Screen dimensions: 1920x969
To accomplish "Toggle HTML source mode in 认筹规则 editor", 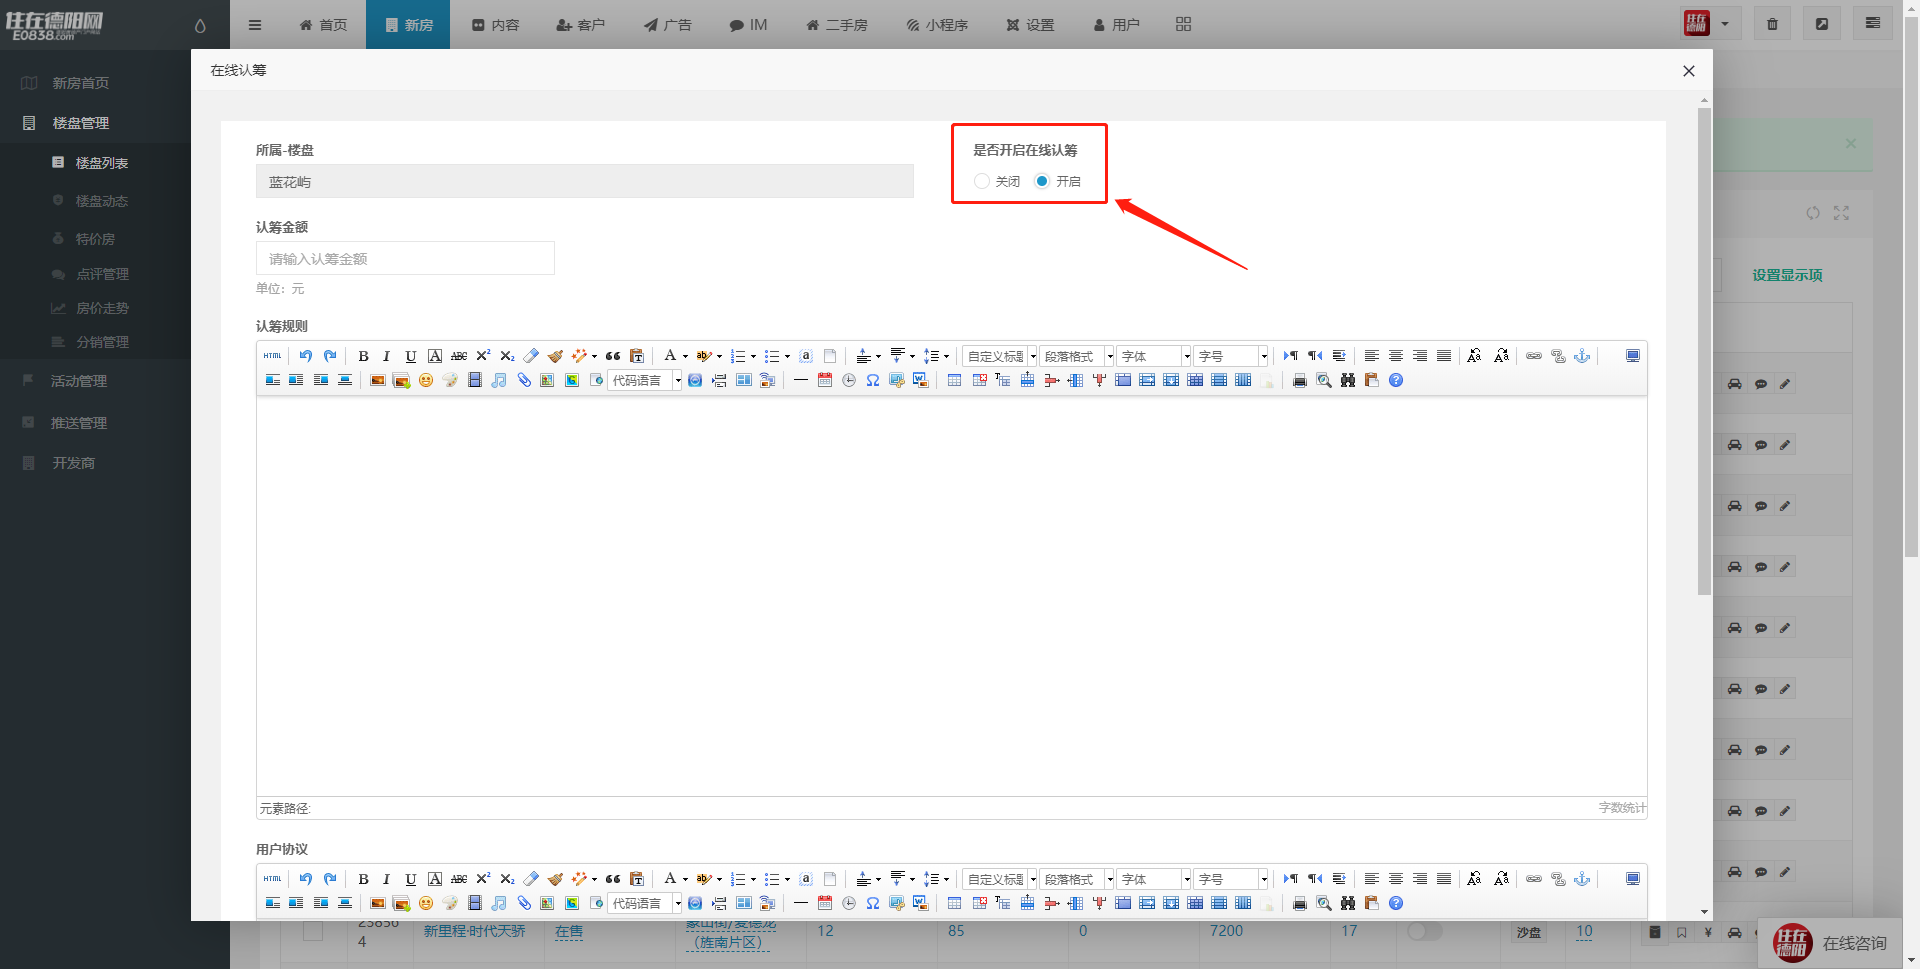I will [x=272, y=356].
